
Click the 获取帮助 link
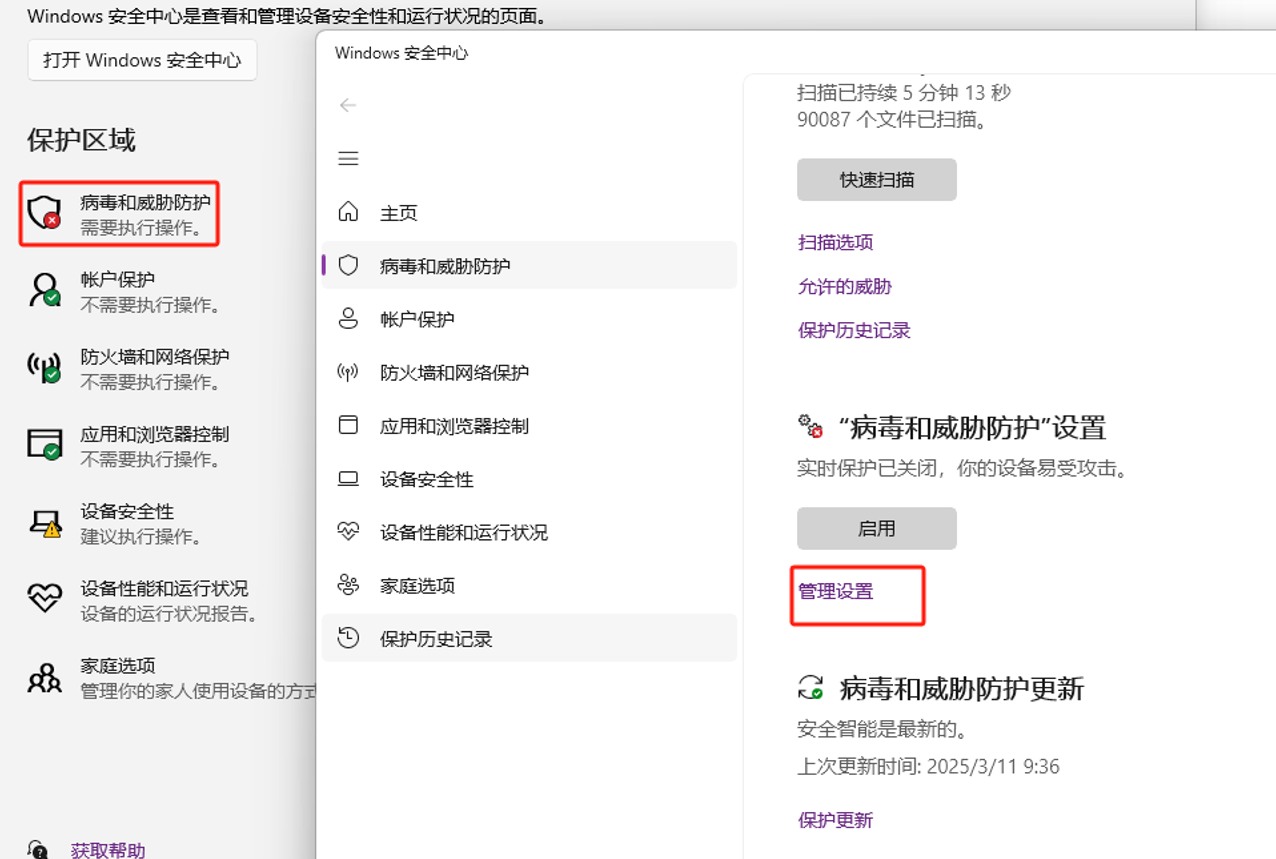108,850
